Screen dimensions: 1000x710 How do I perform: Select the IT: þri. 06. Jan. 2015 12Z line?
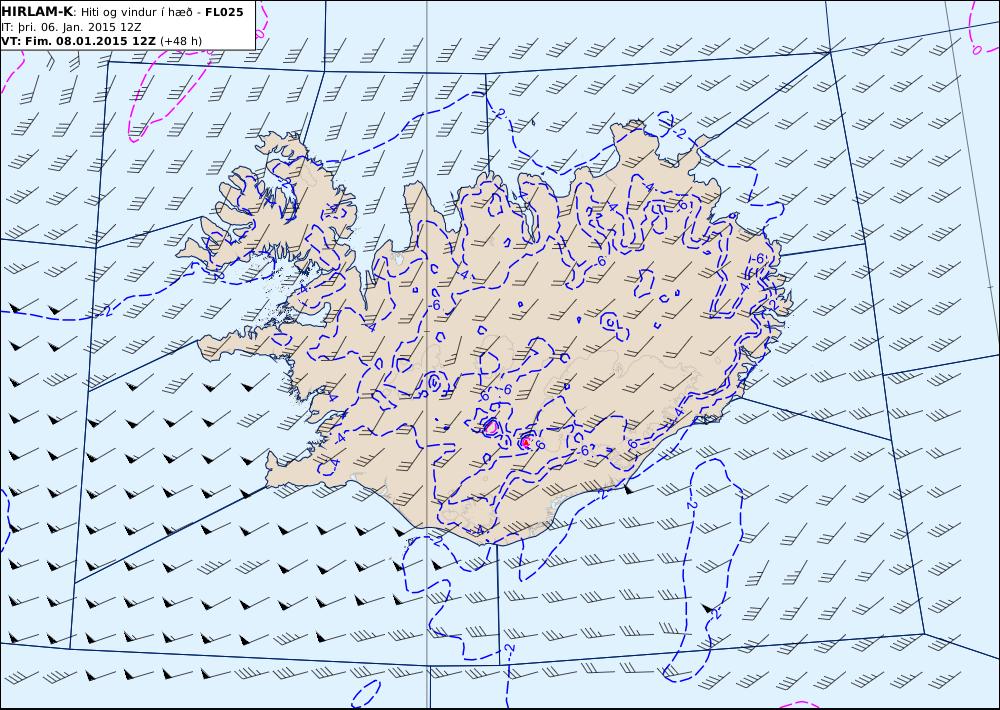(x=71, y=27)
